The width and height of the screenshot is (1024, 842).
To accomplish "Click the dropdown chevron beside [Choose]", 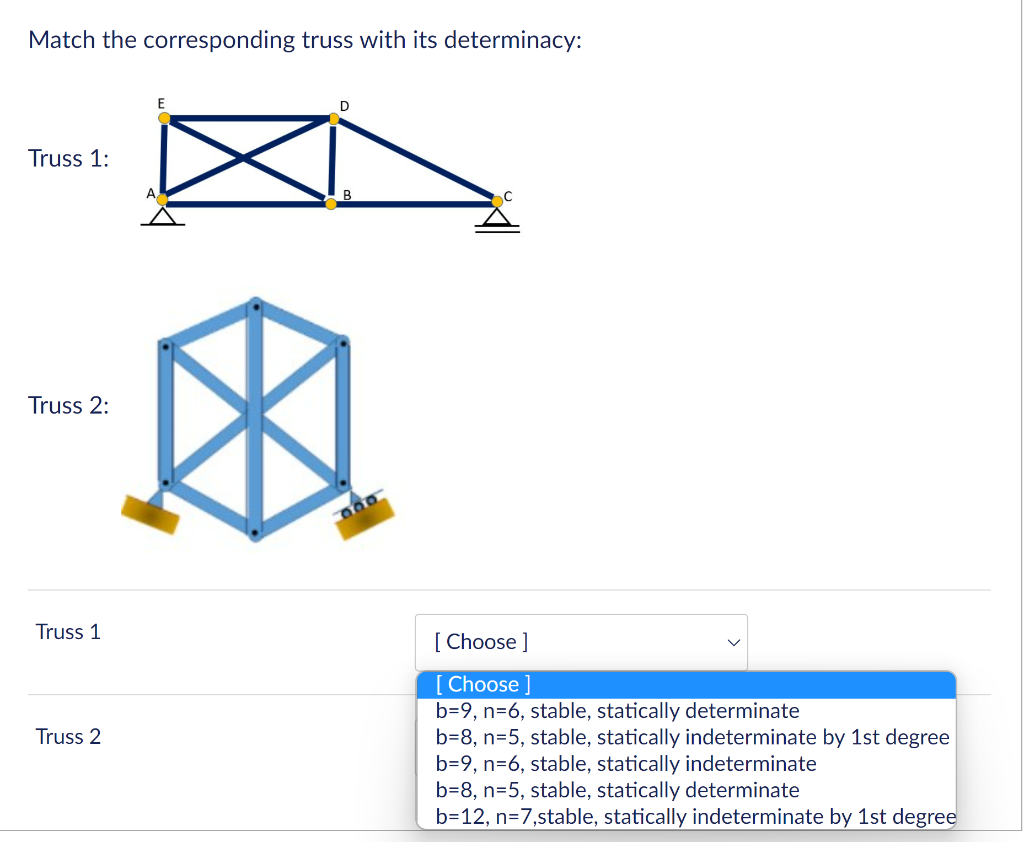I will pos(733,642).
